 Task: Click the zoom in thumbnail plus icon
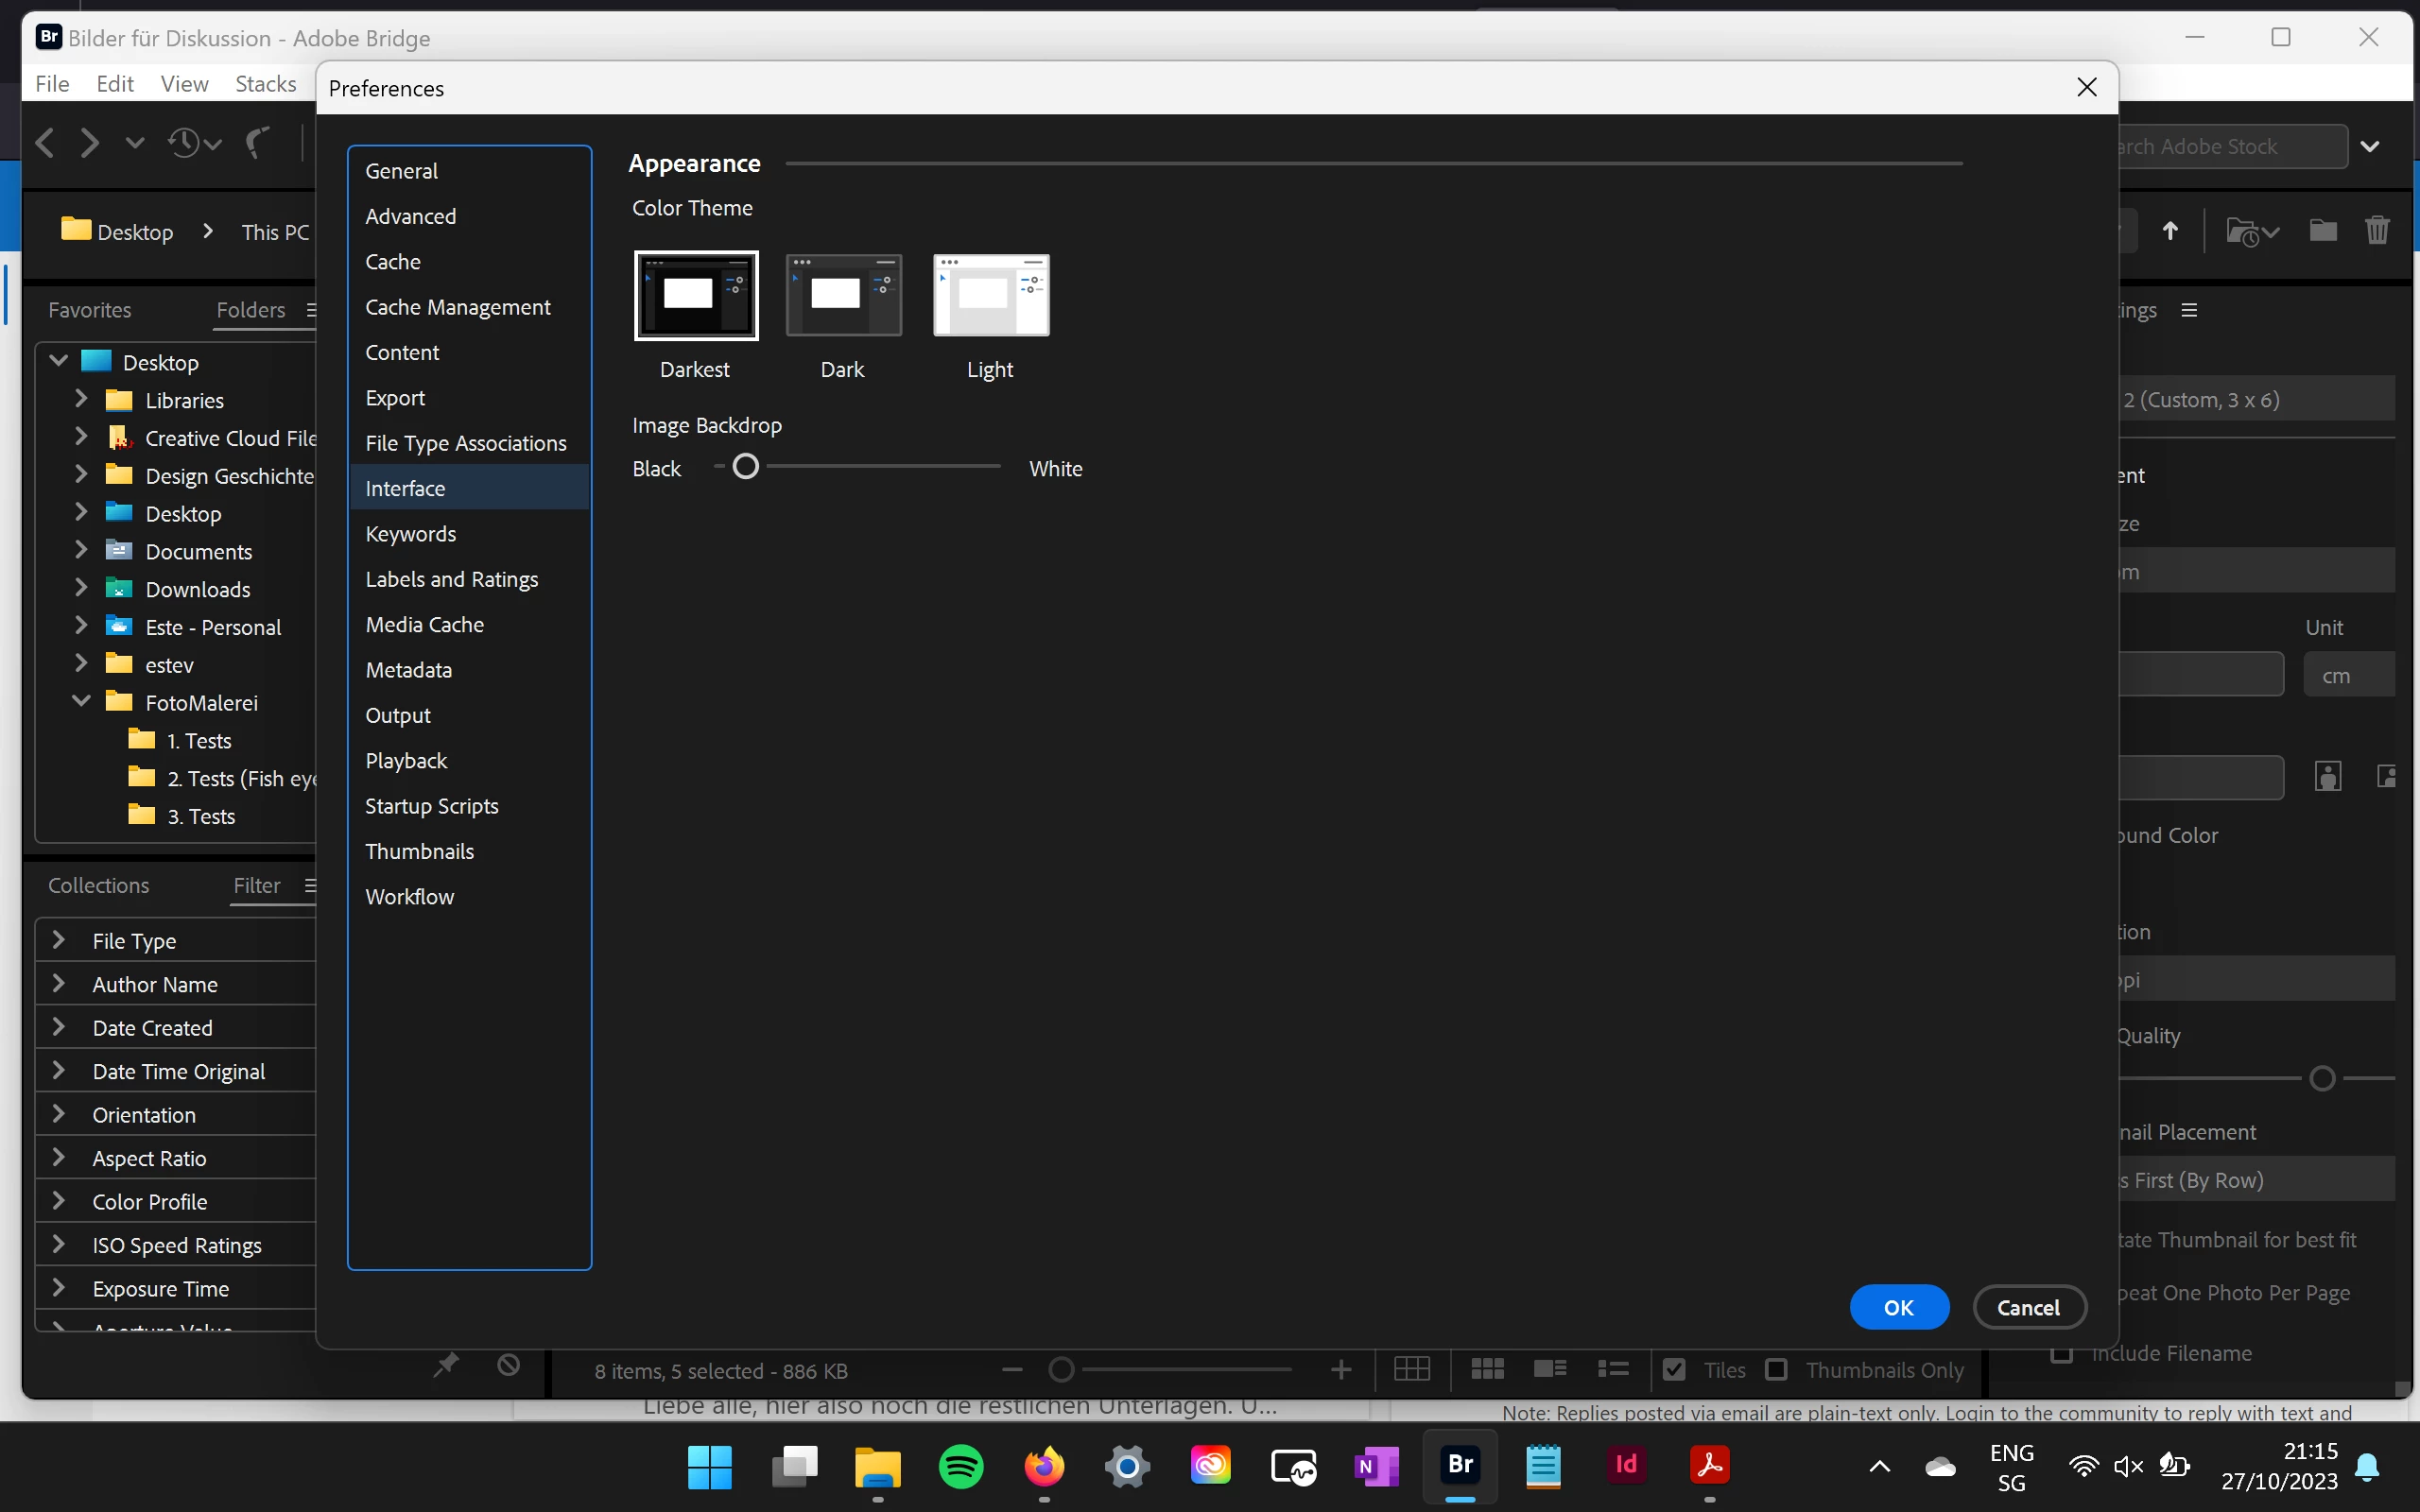click(x=1341, y=1369)
